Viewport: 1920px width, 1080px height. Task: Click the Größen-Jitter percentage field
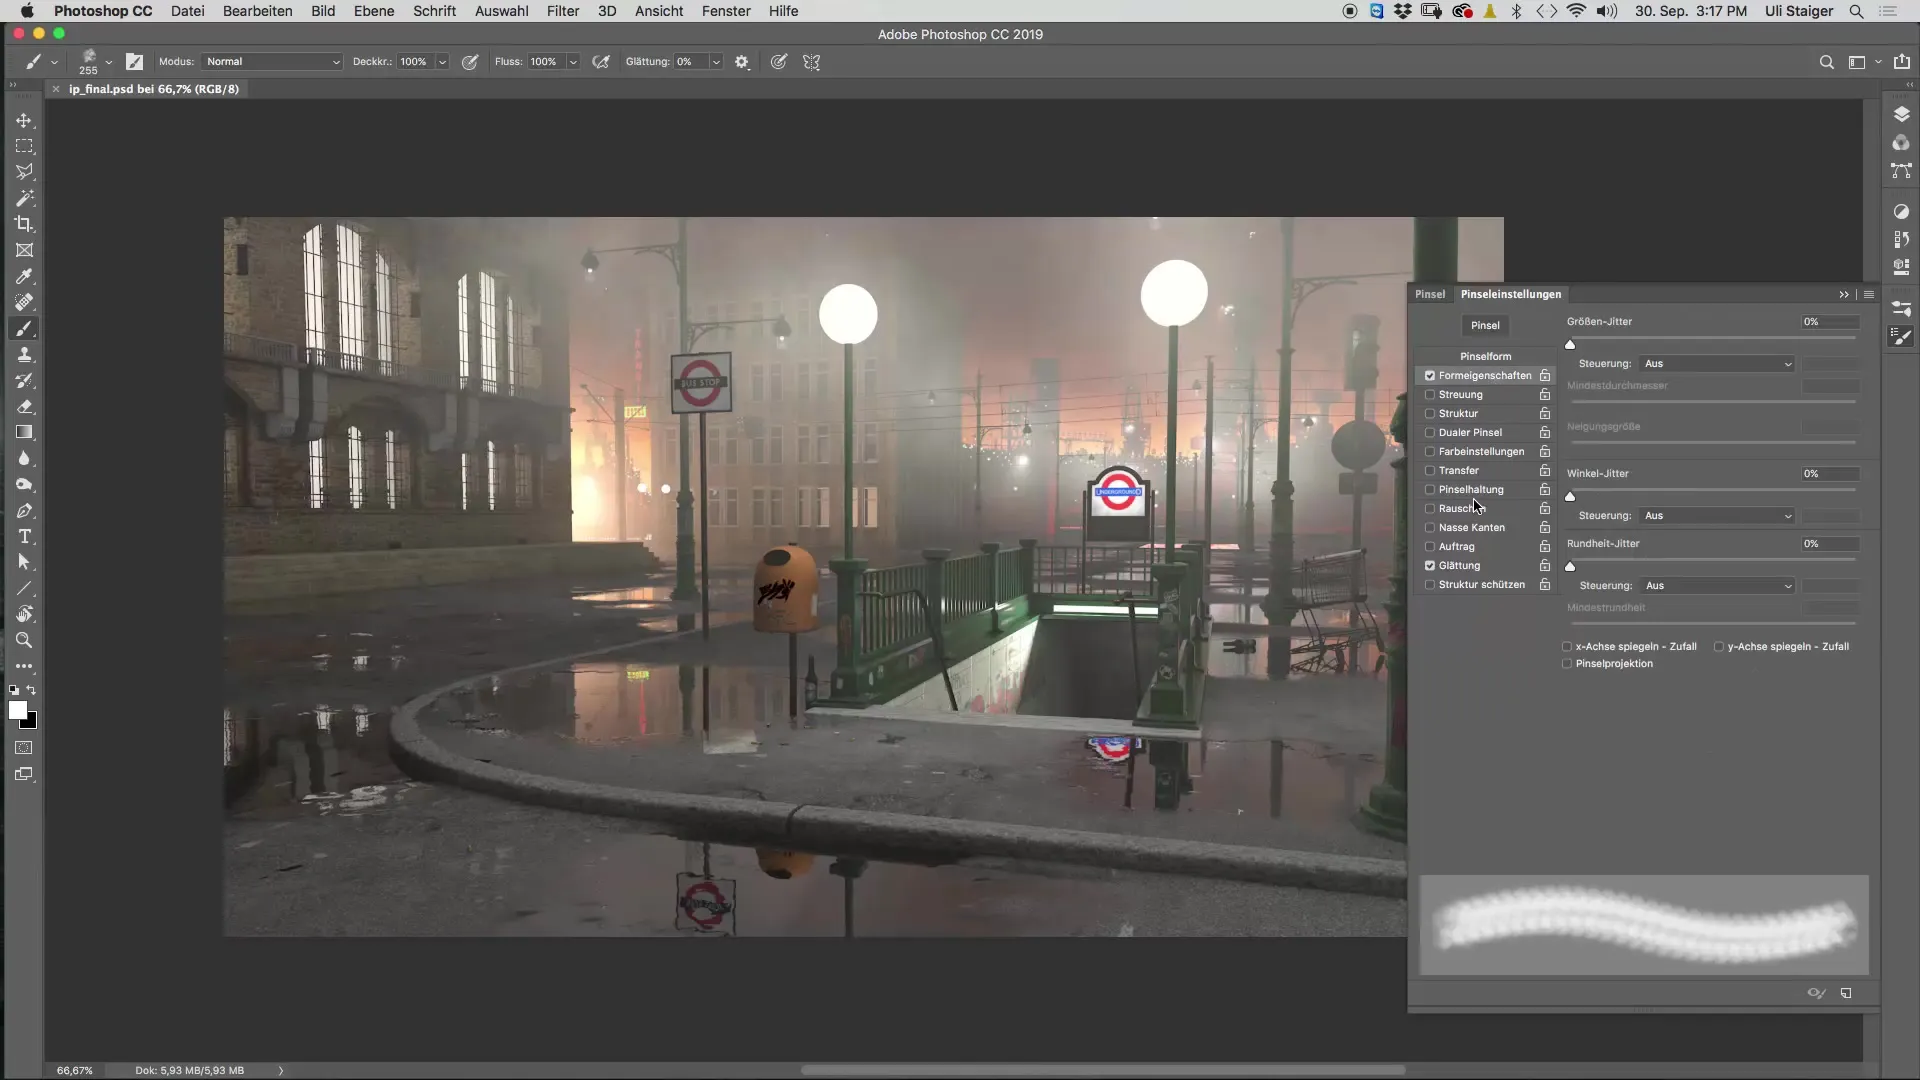(x=1830, y=322)
